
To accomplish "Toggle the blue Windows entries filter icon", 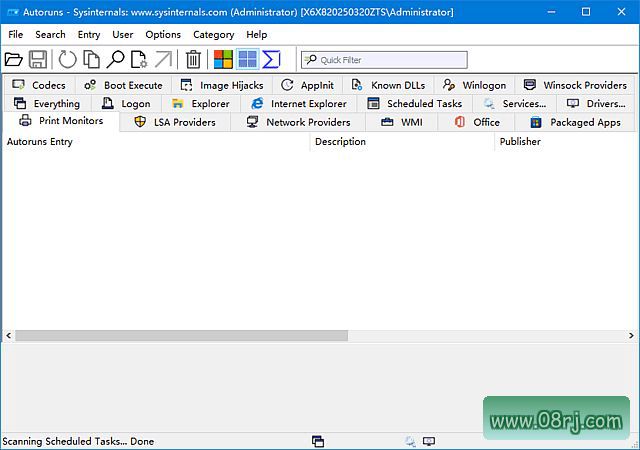I will pyautogui.click(x=248, y=60).
